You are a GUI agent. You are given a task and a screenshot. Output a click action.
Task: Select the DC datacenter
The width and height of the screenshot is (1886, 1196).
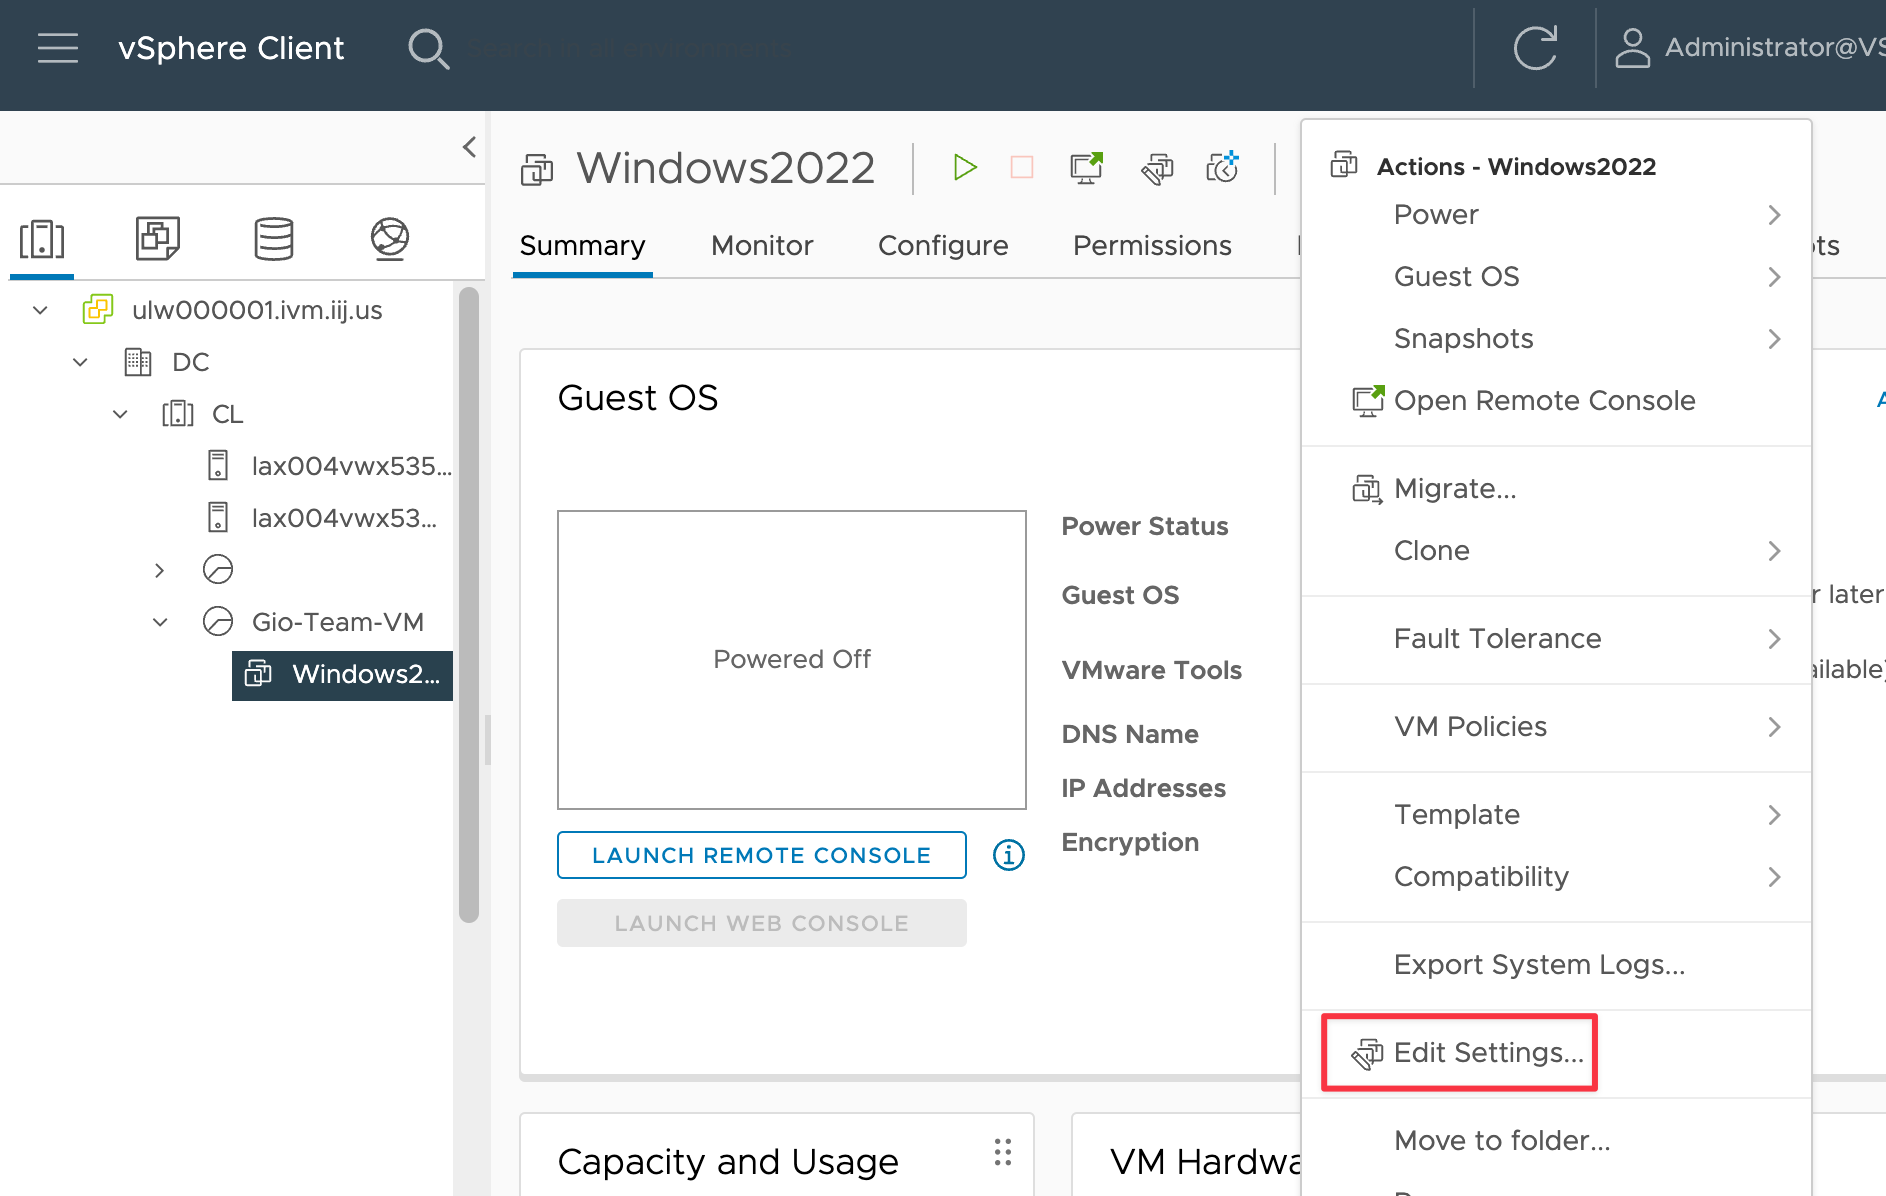point(190,362)
